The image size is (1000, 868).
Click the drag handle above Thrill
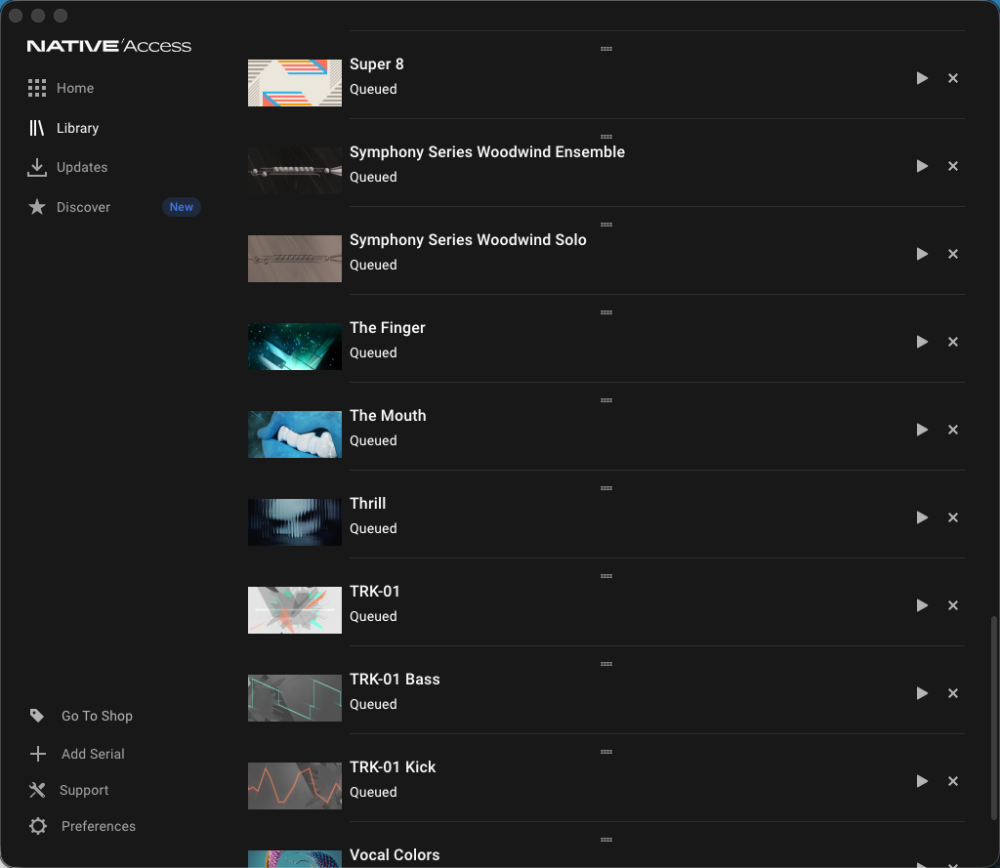pos(607,489)
